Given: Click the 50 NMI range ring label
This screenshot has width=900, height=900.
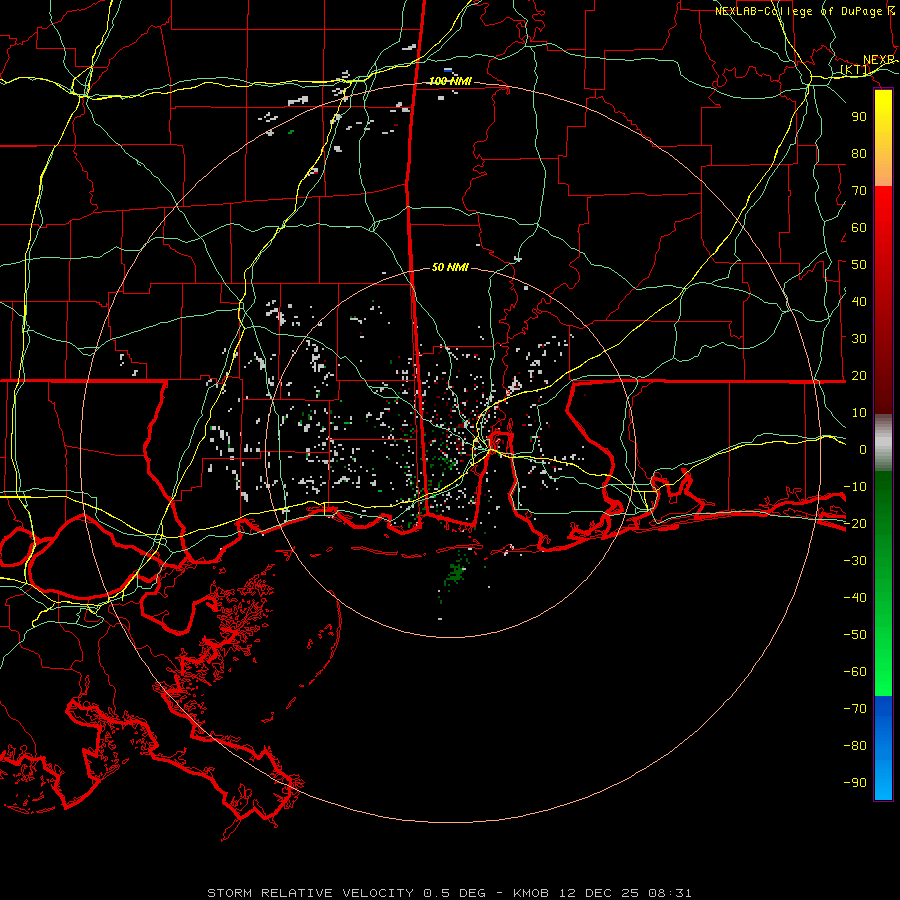Looking at the screenshot, I should pyautogui.click(x=450, y=267).
